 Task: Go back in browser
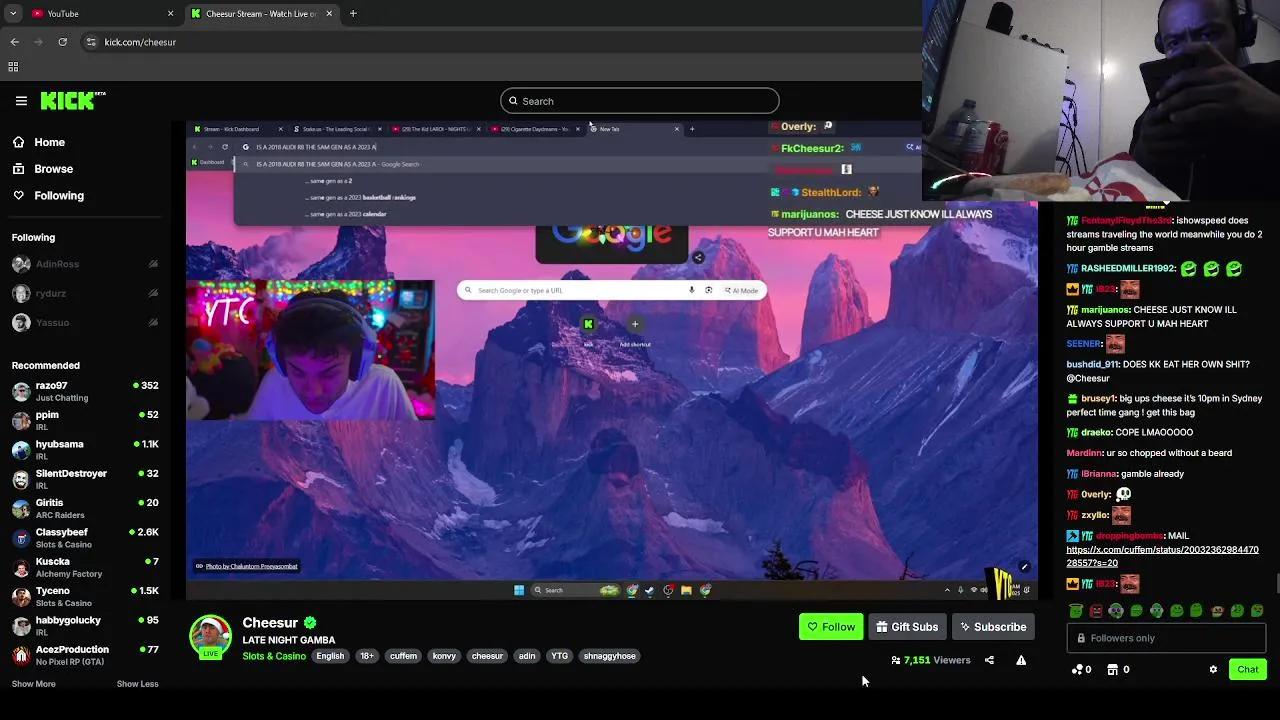pos(15,42)
